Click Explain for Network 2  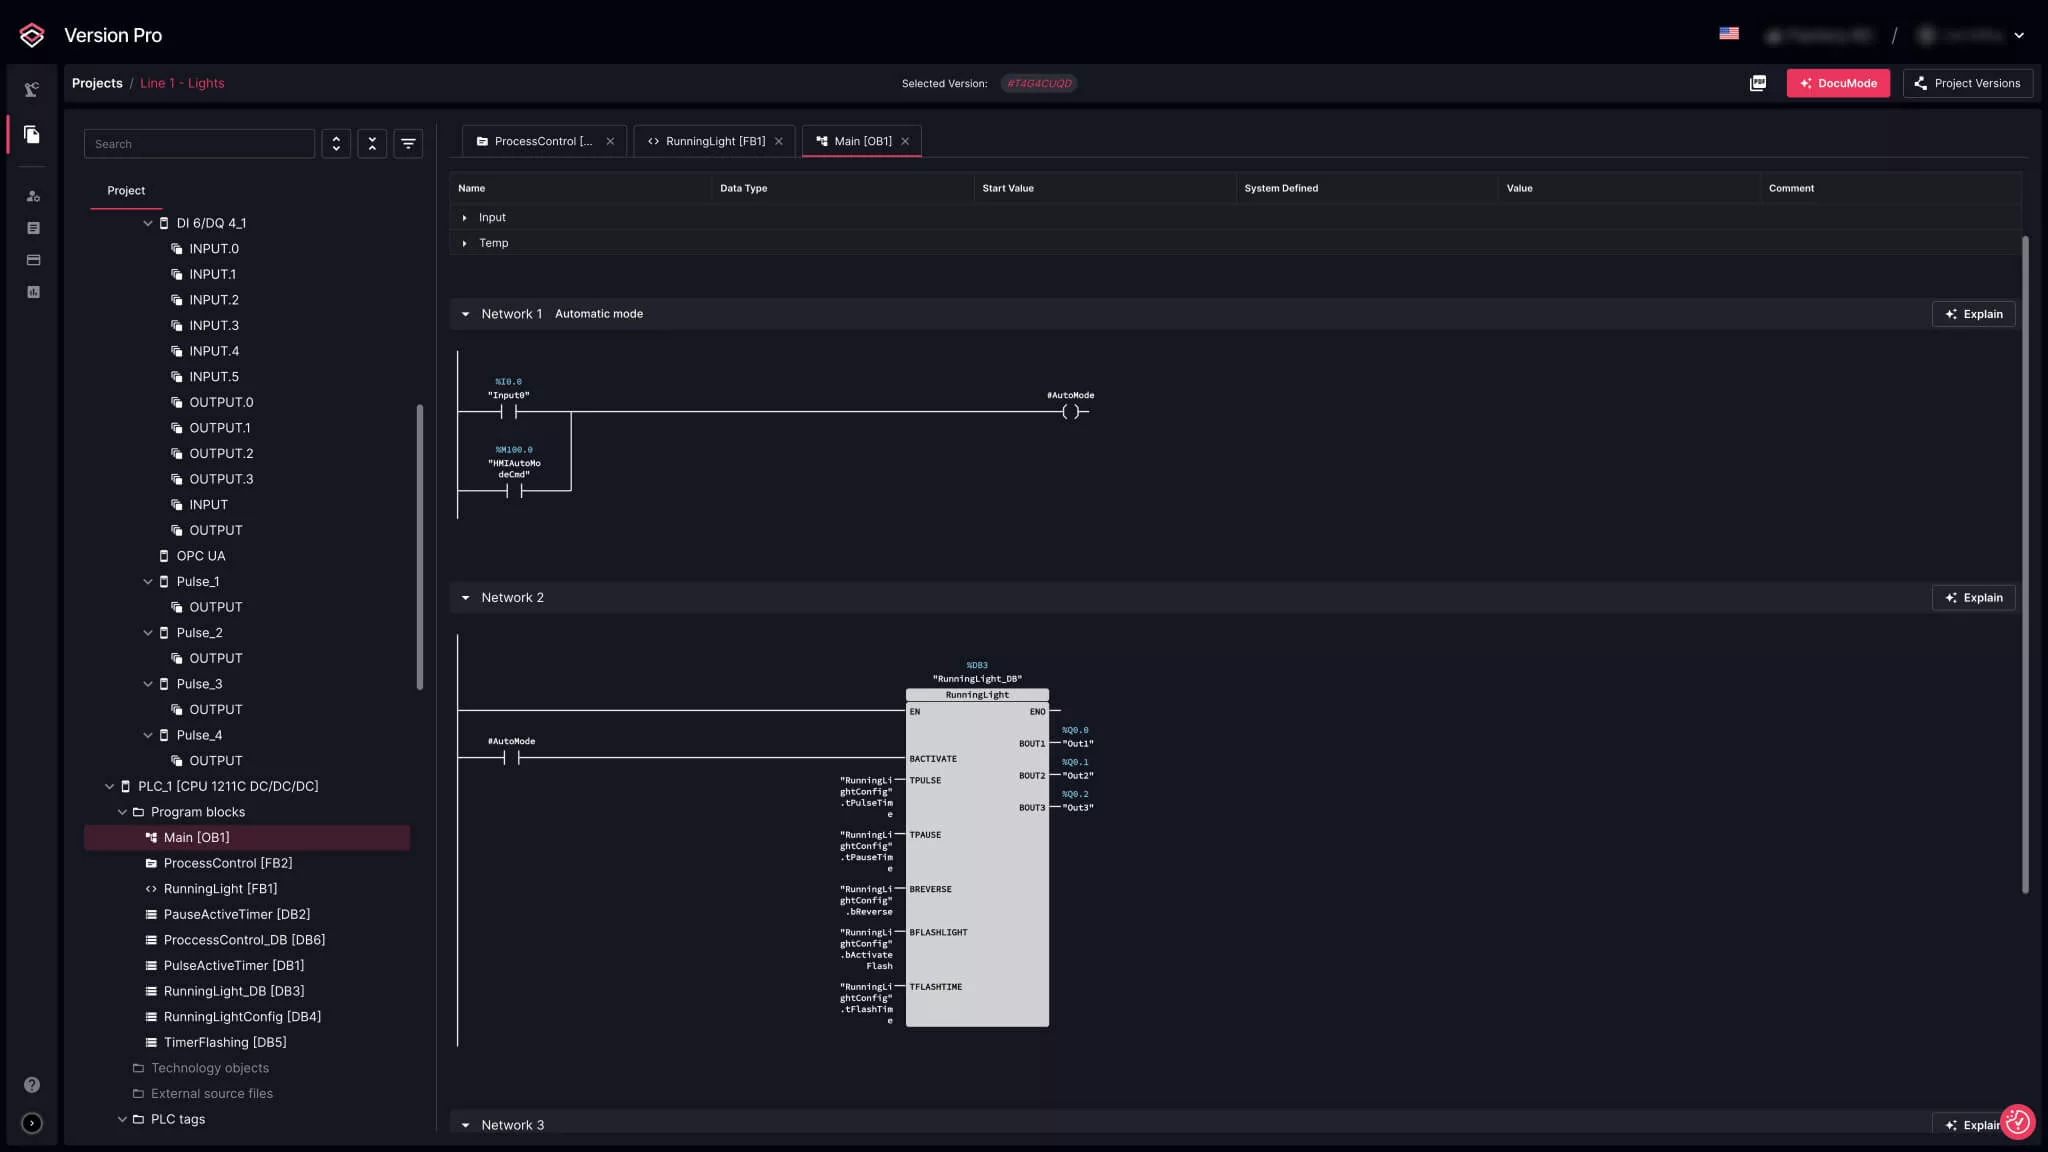click(x=1973, y=598)
